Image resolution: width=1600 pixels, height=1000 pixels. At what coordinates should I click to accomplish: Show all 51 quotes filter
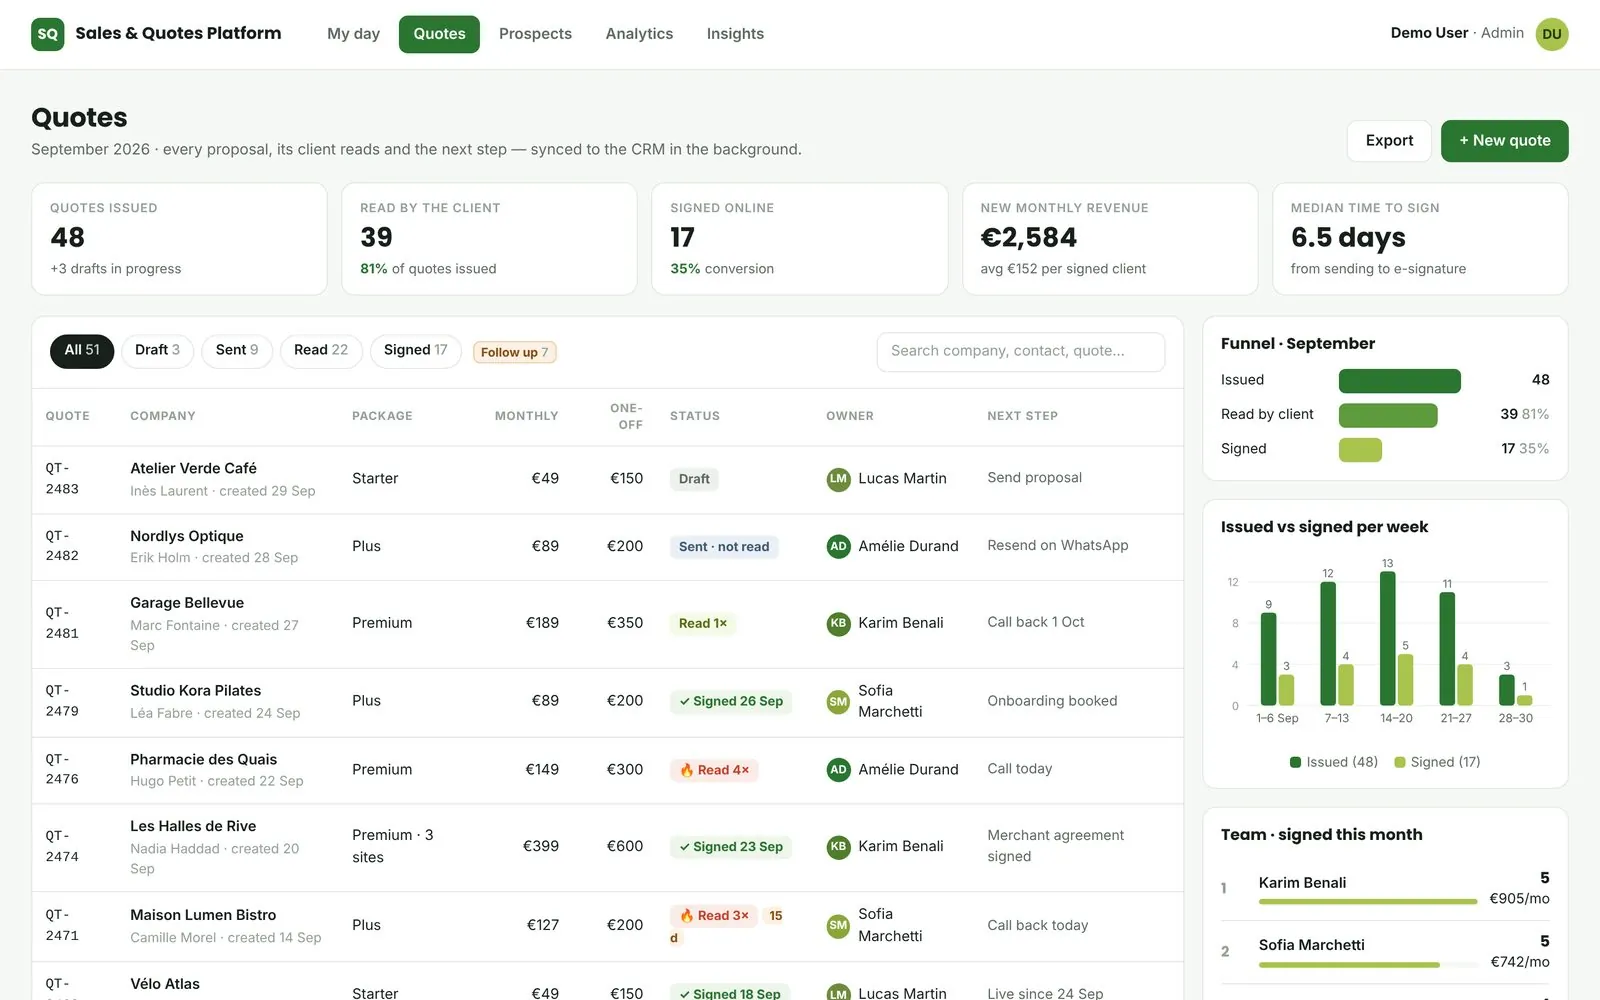[82, 350]
